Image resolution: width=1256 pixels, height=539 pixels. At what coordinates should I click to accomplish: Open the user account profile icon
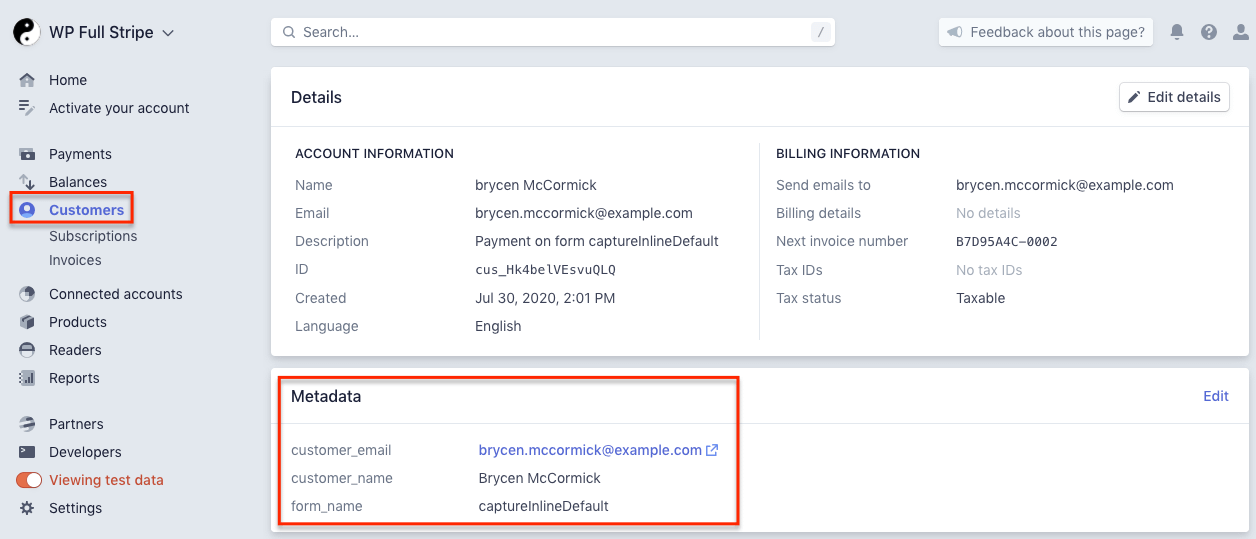pos(1241,32)
